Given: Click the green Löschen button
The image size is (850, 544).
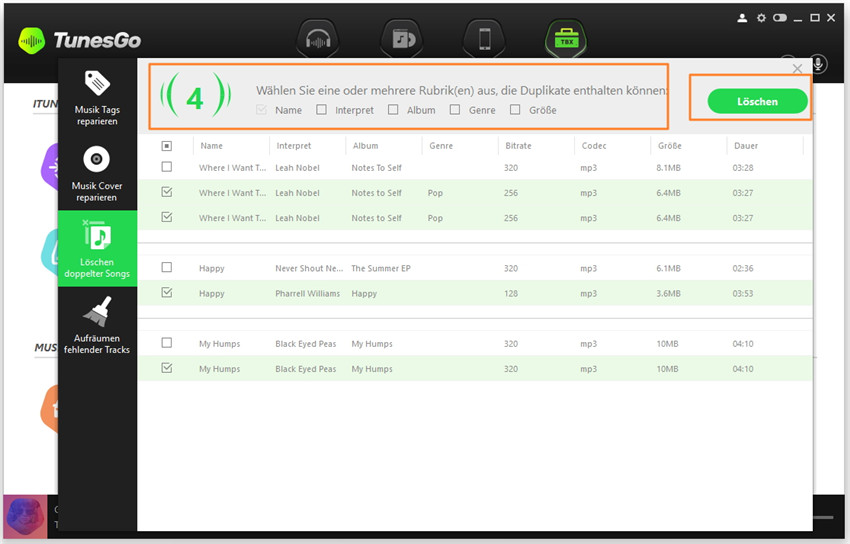Looking at the screenshot, I should [x=757, y=101].
